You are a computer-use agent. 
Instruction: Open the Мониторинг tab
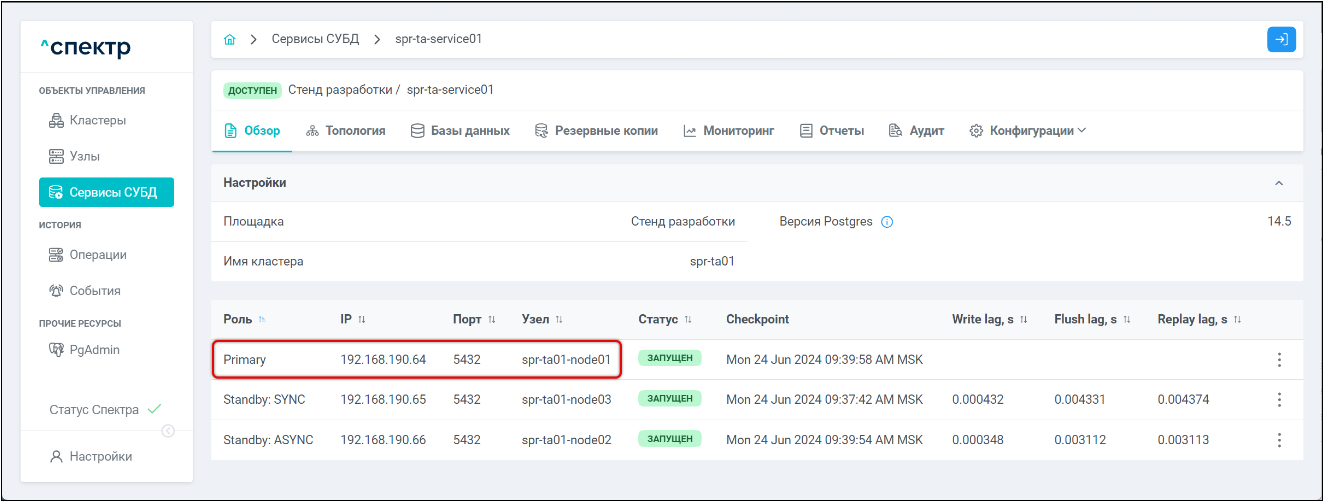click(x=729, y=131)
